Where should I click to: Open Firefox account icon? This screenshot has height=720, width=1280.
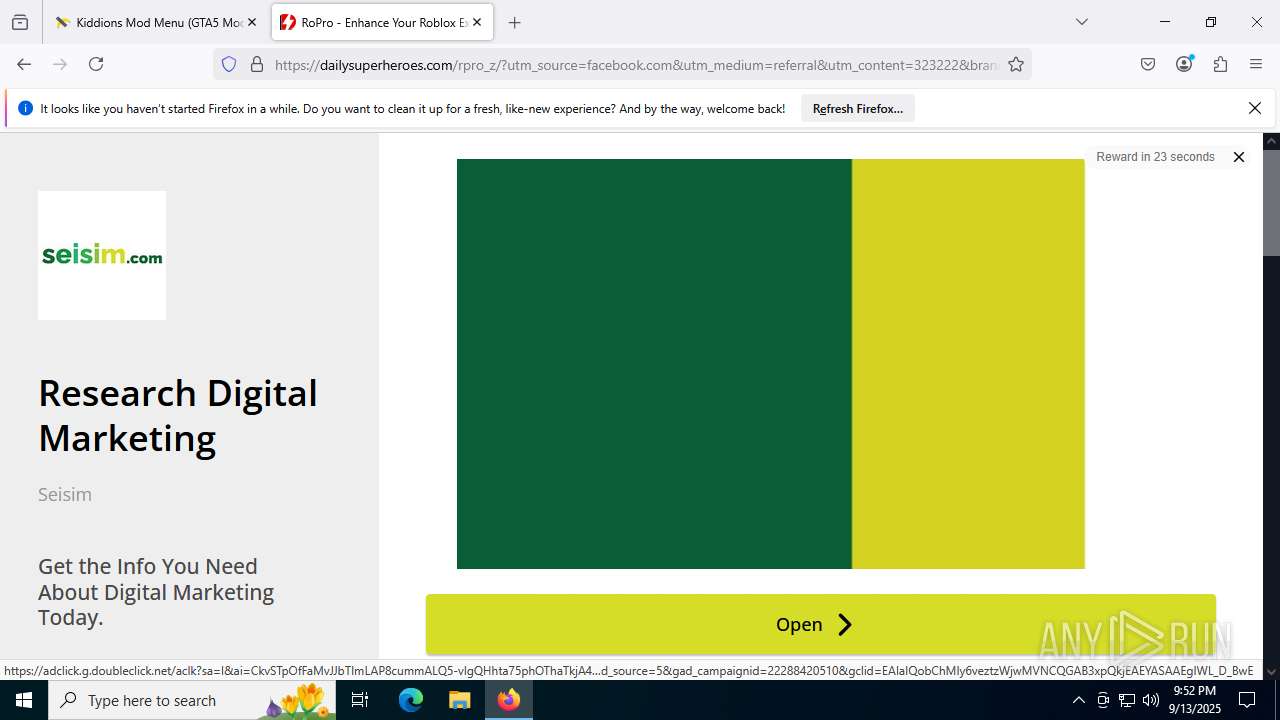[1184, 64]
